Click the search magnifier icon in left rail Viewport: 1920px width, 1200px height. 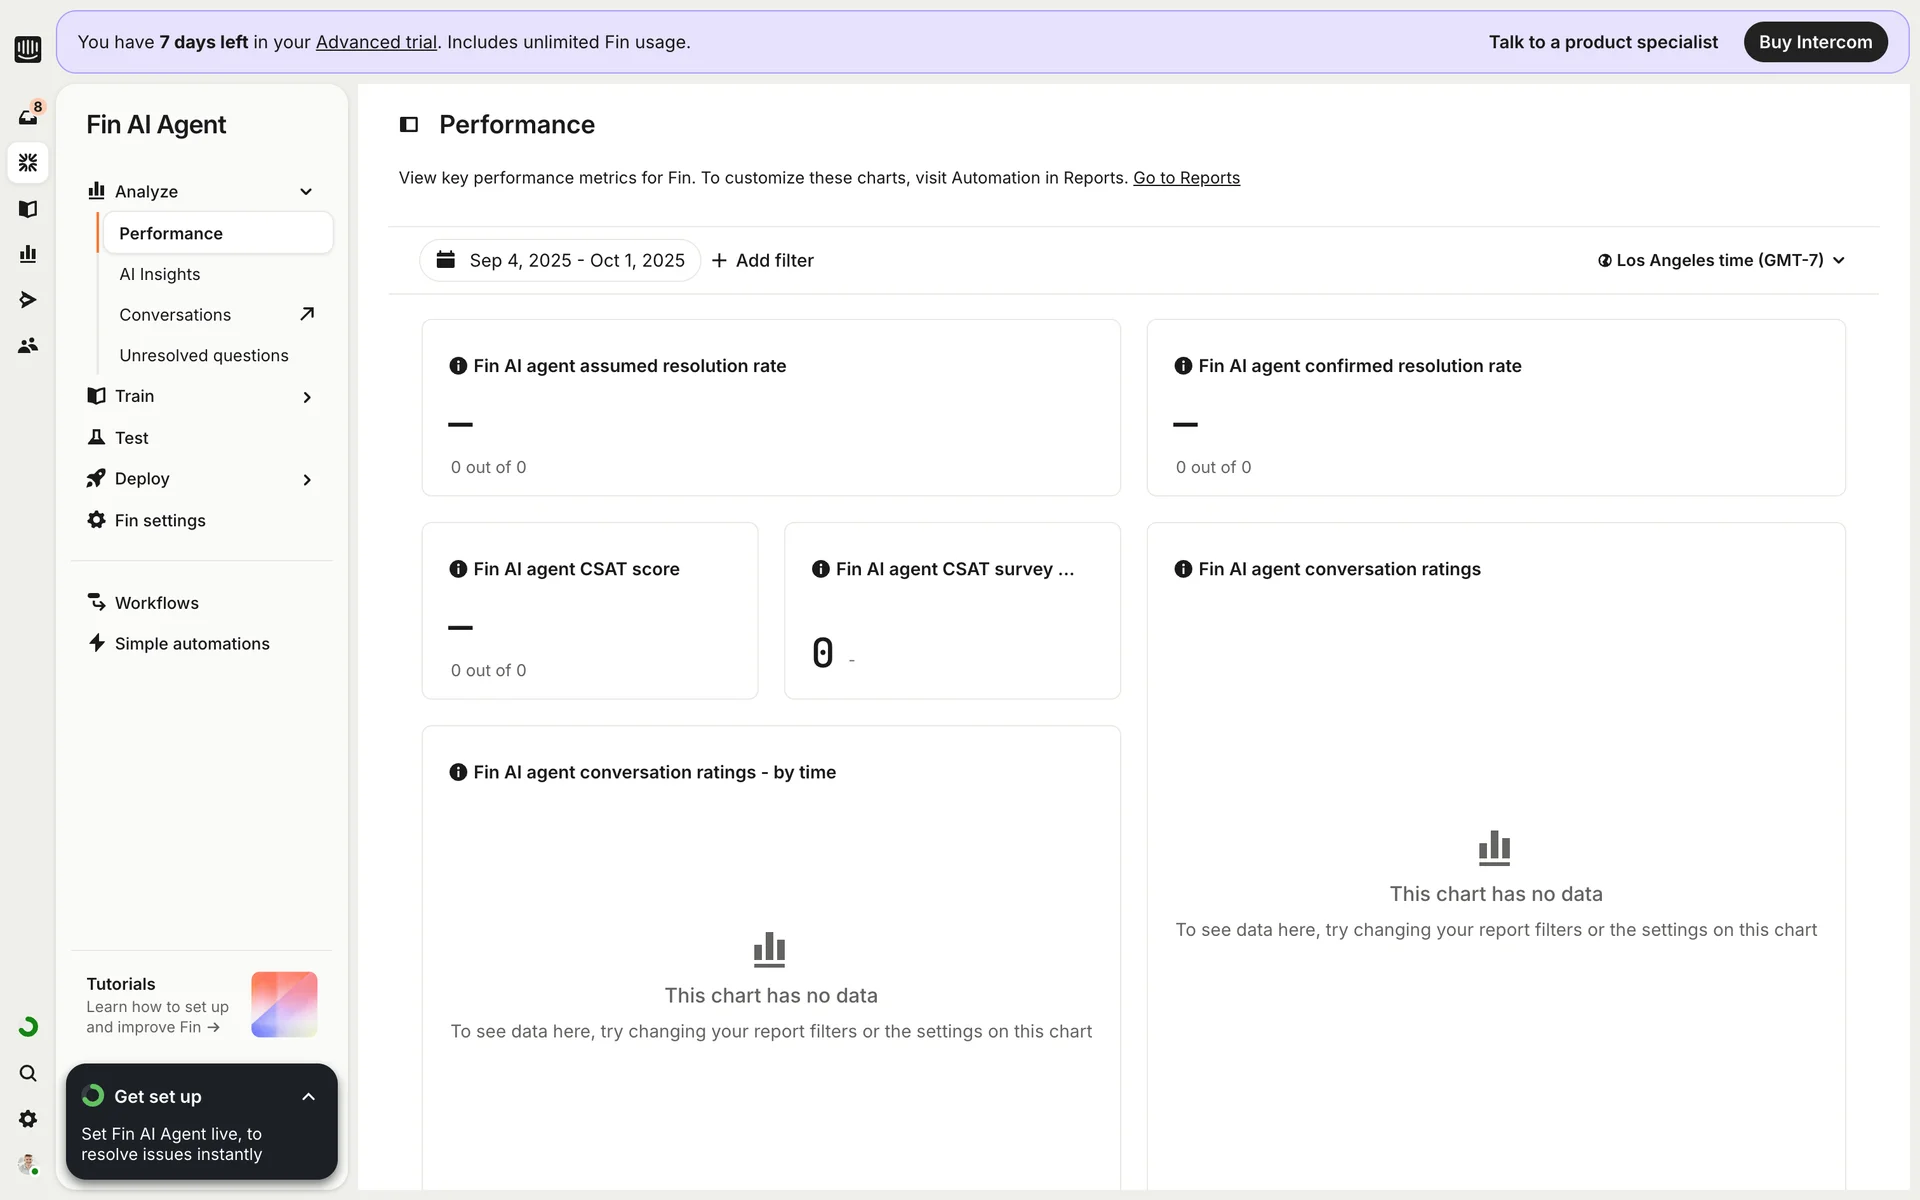[x=28, y=1073]
